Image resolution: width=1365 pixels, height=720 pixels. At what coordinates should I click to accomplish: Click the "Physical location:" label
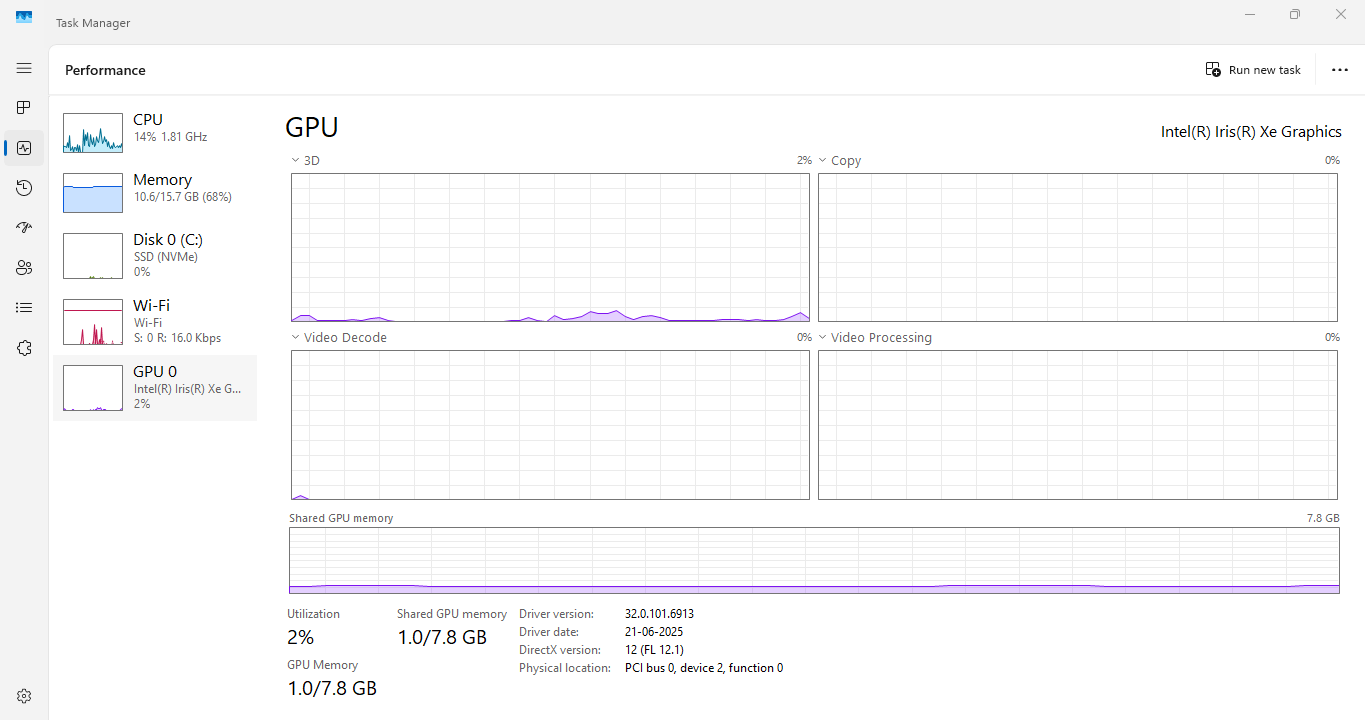pos(565,668)
